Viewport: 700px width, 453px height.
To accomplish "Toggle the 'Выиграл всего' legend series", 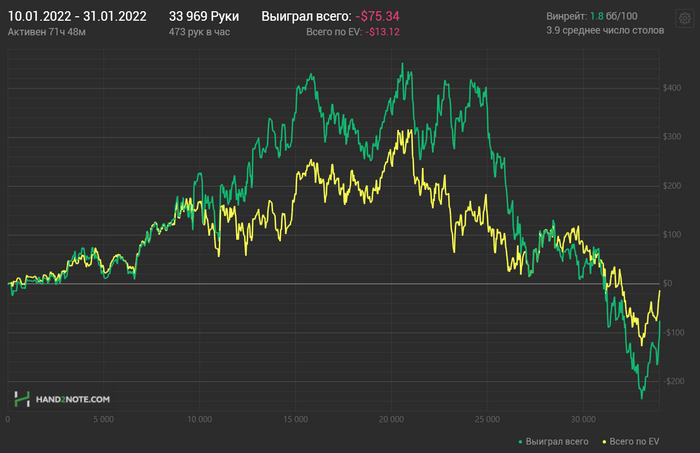I will (557, 441).
